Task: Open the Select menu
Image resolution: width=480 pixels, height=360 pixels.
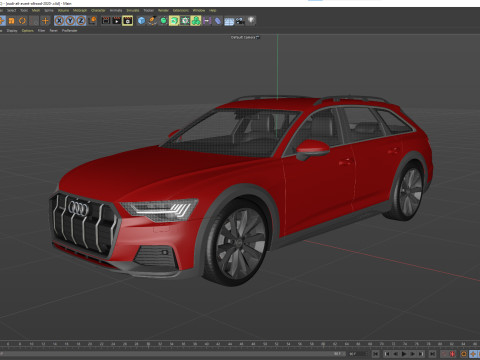Action: (x=11, y=10)
